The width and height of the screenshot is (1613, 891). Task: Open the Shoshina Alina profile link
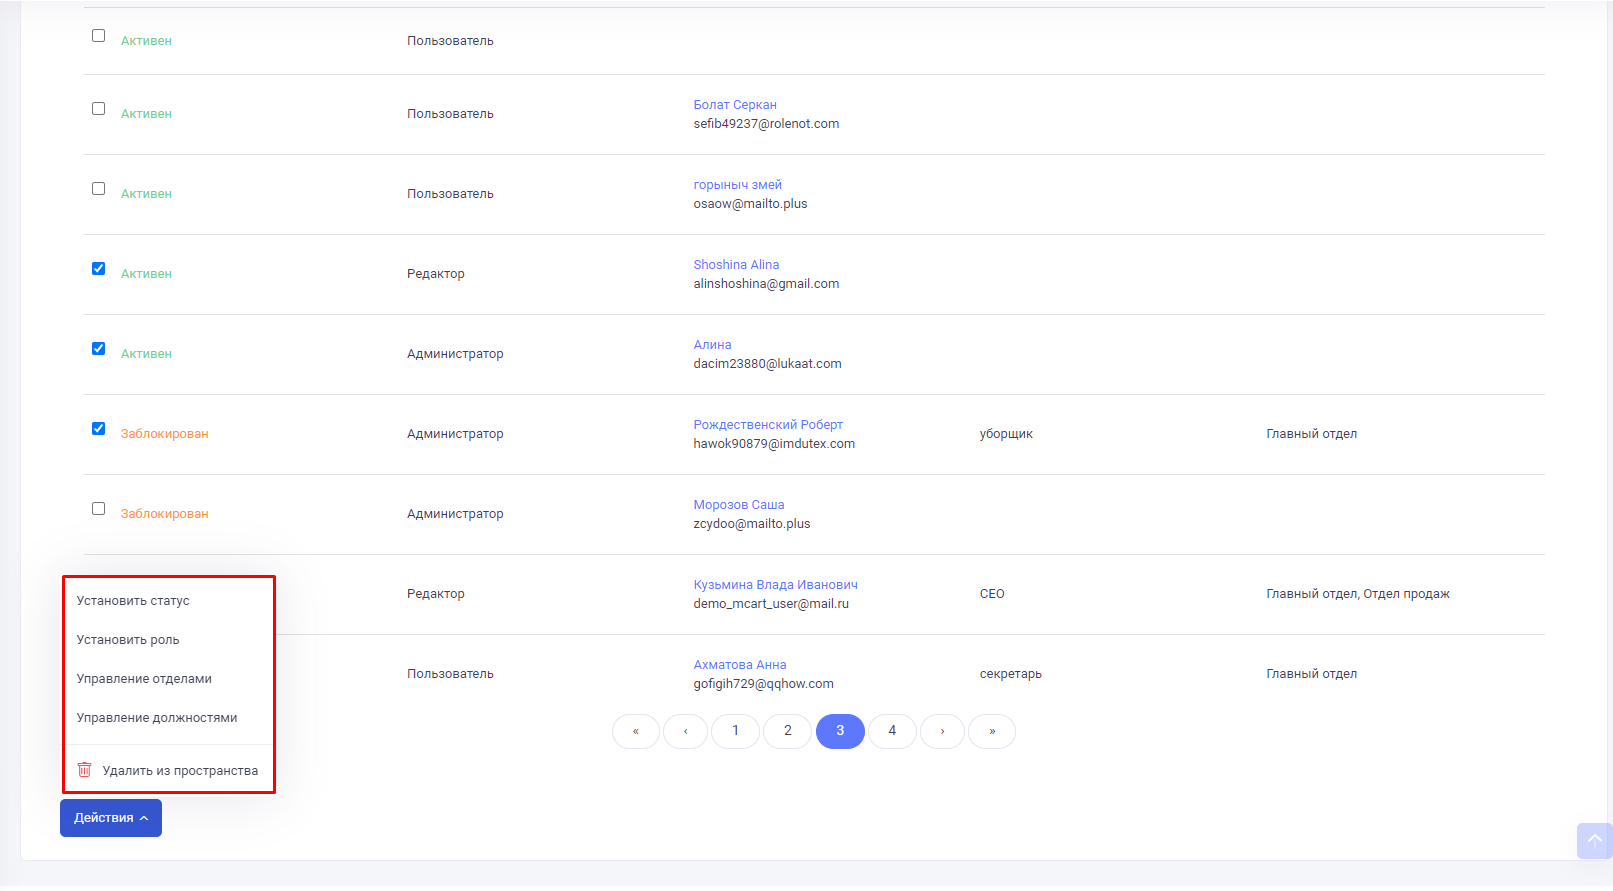(x=736, y=265)
